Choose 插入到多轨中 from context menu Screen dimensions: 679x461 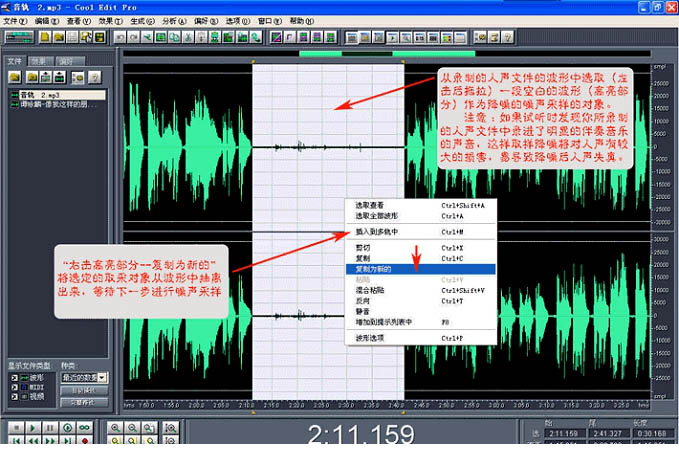click(420, 232)
